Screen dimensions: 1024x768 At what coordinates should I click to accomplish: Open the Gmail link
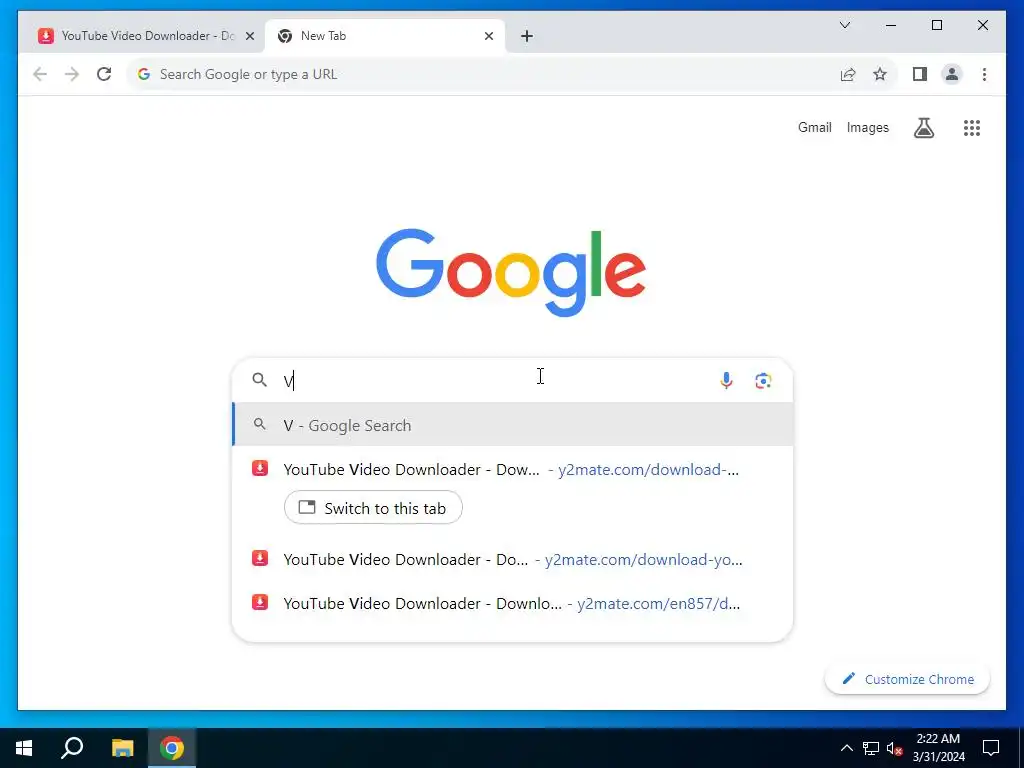click(x=814, y=127)
